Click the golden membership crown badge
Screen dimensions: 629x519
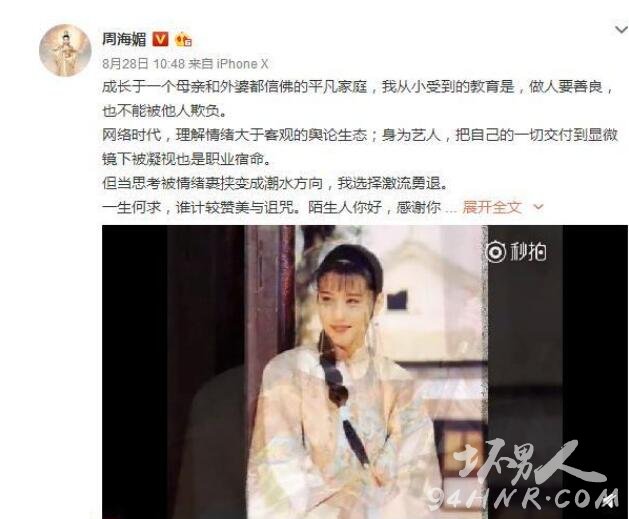click(183, 39)
